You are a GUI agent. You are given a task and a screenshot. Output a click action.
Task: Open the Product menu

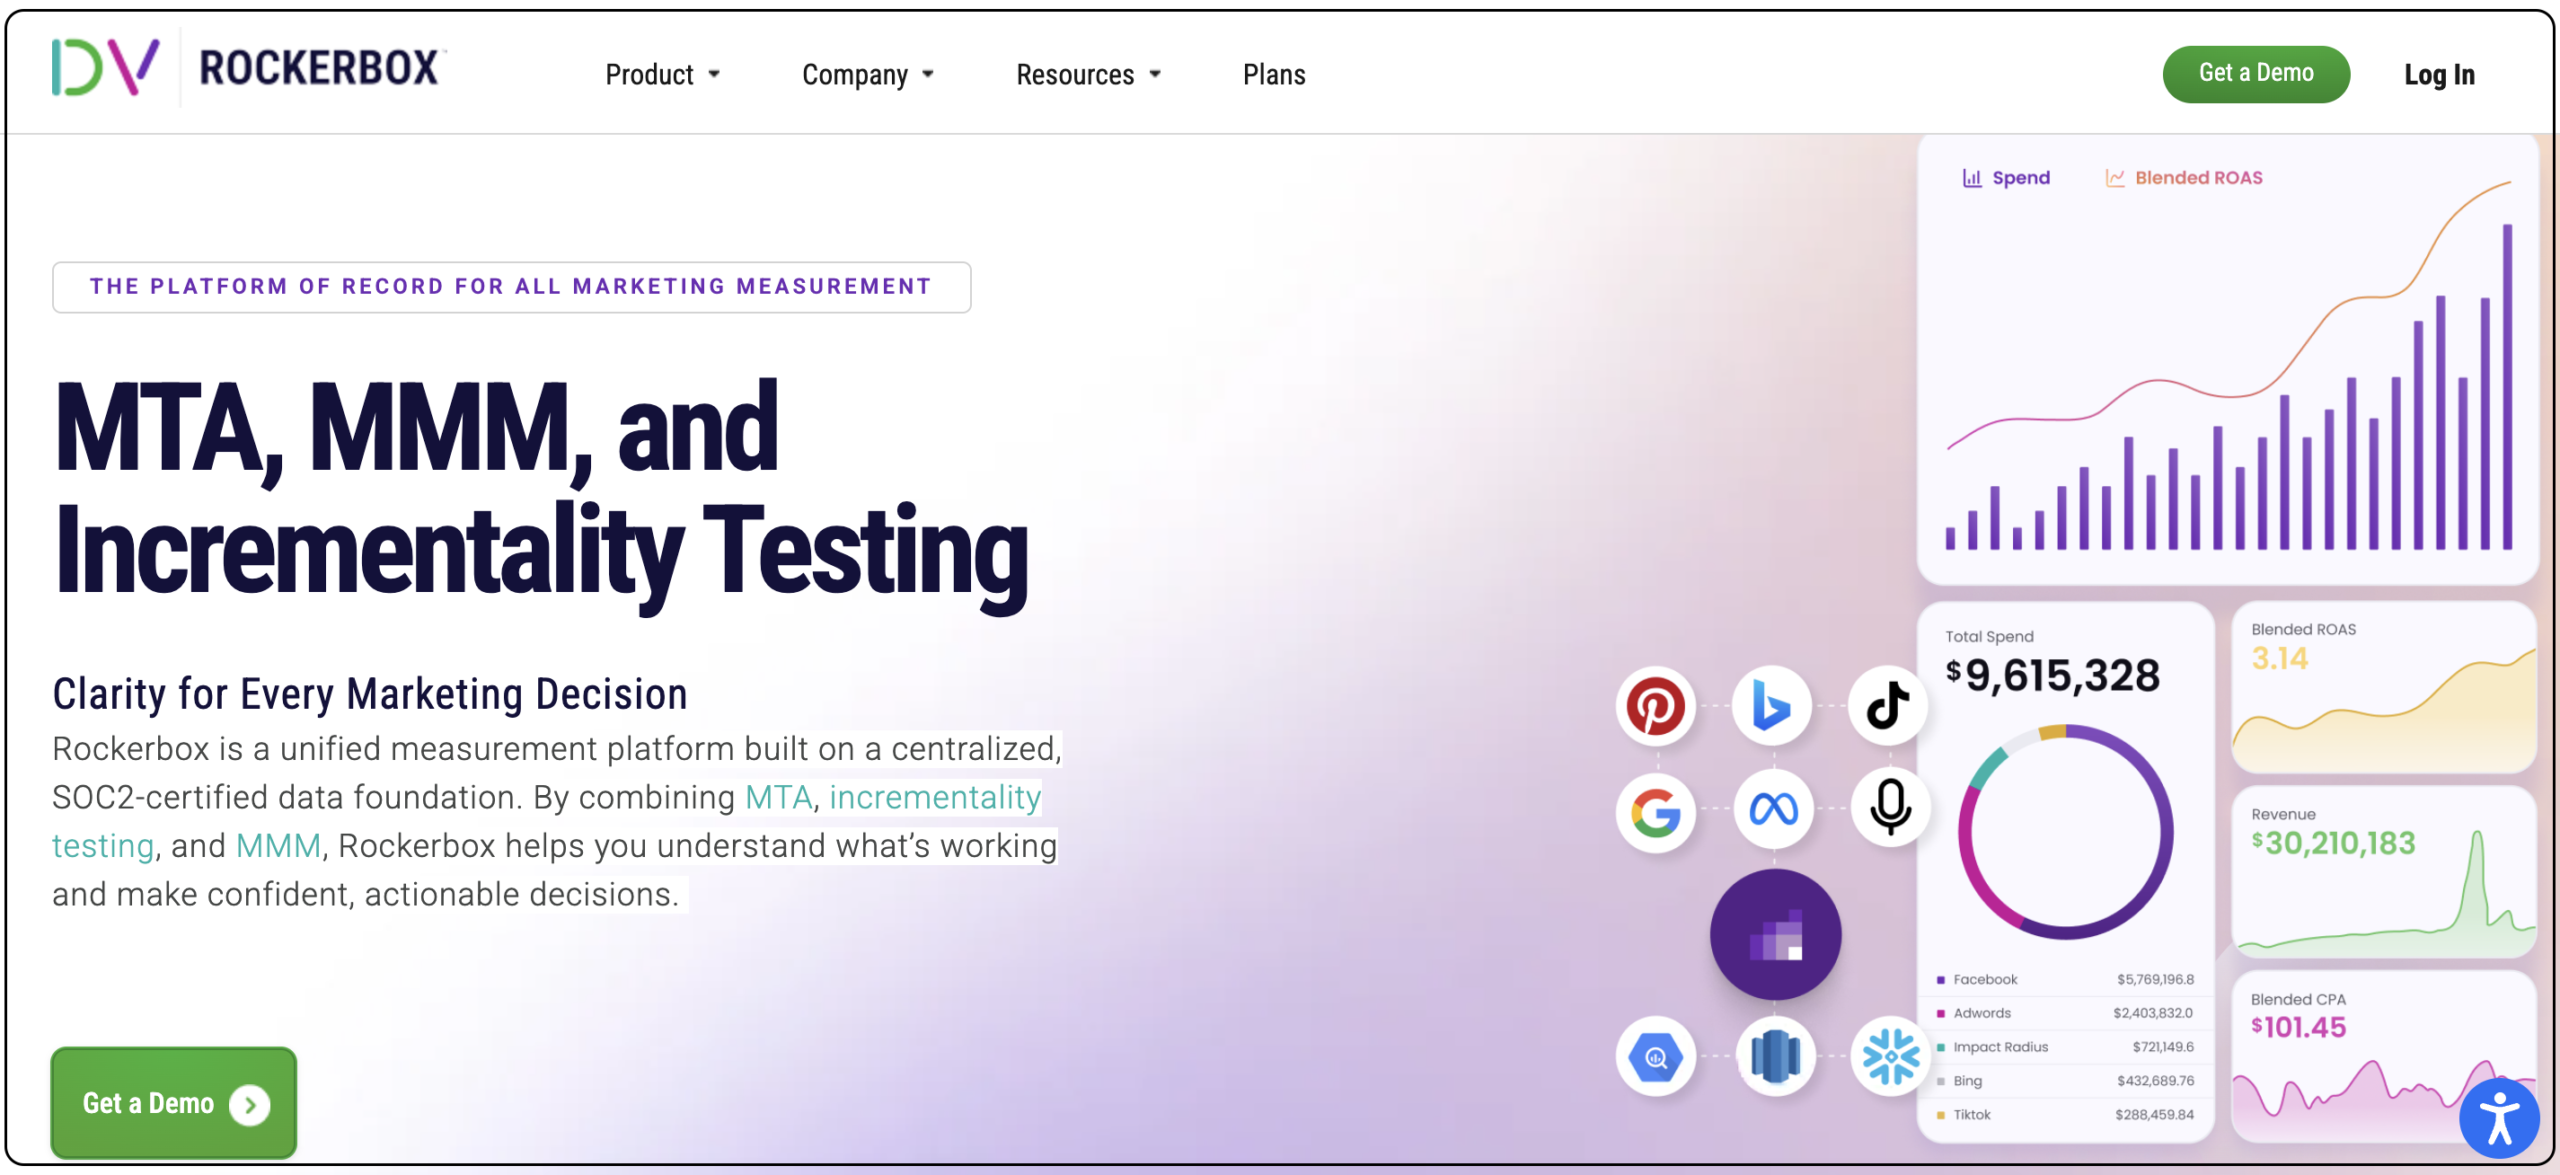click(663, 74)
